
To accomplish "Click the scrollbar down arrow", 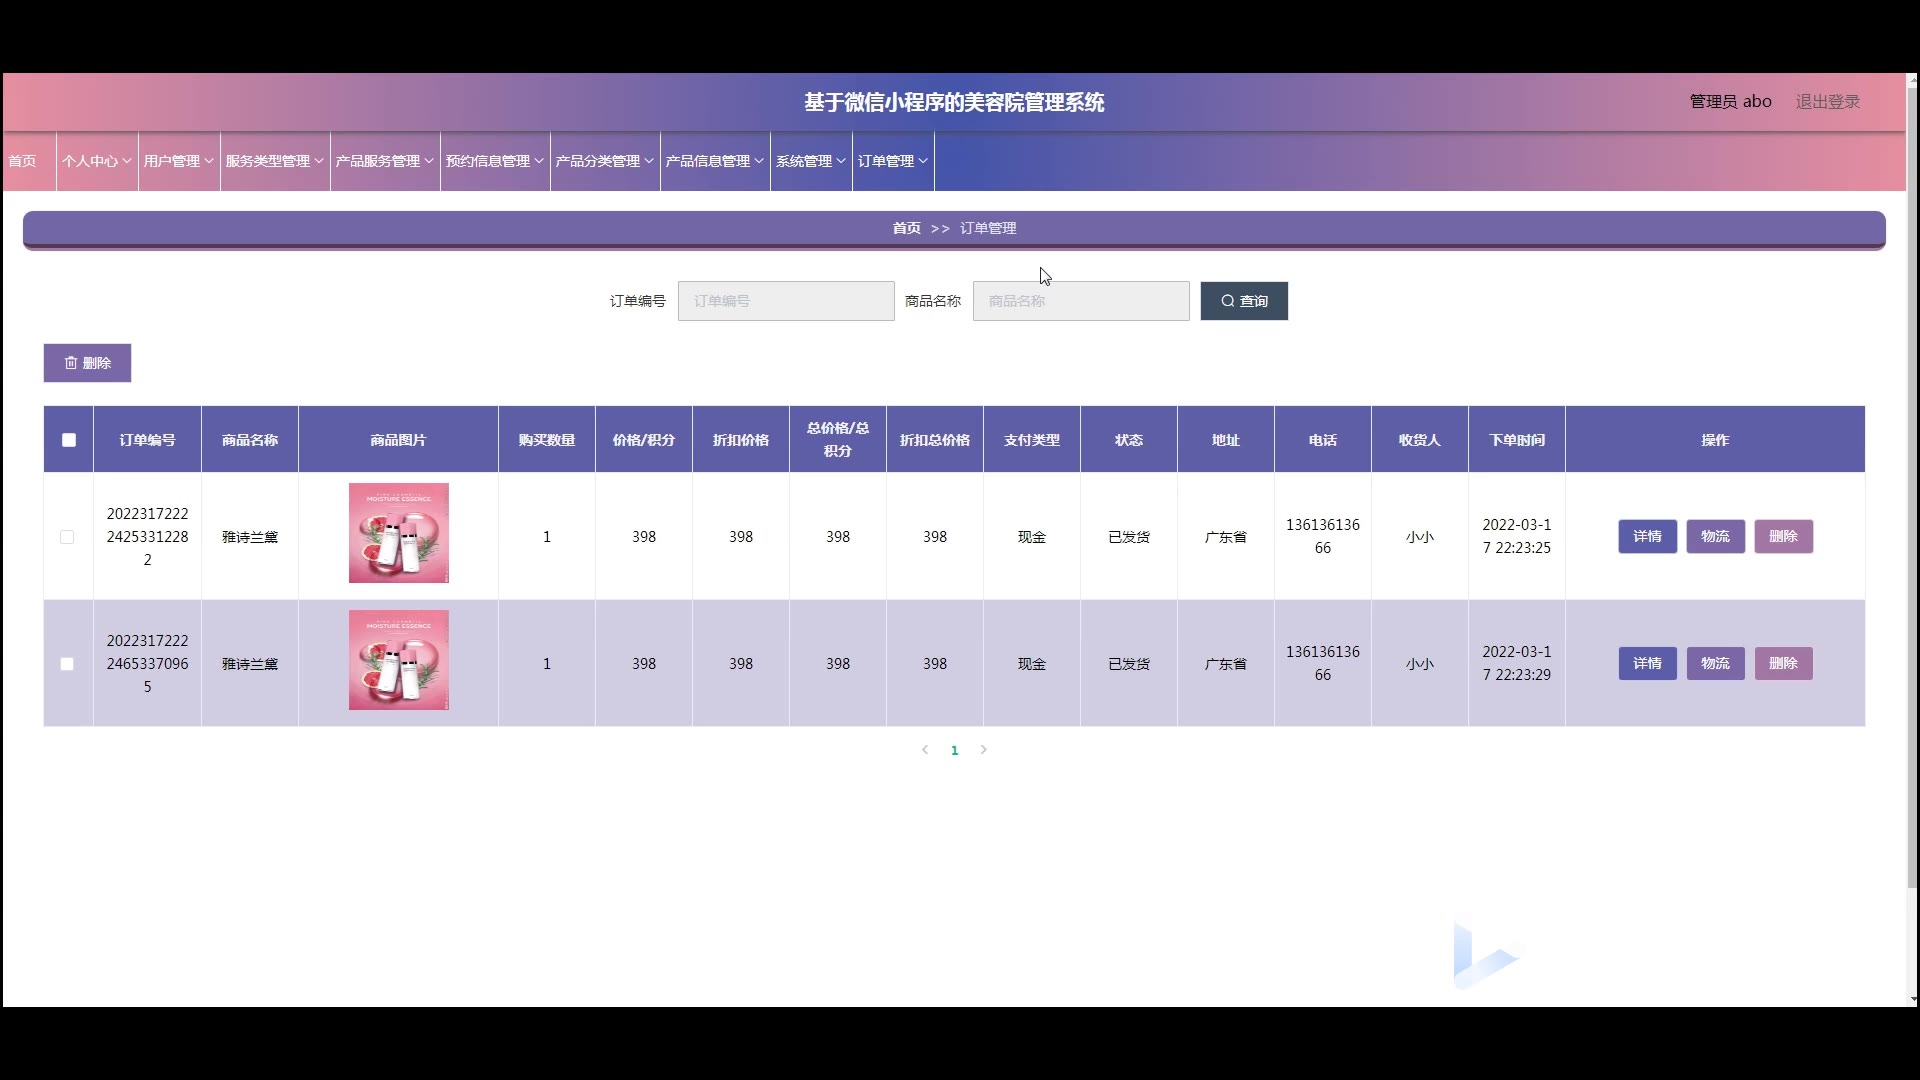I will [1912, 999].
